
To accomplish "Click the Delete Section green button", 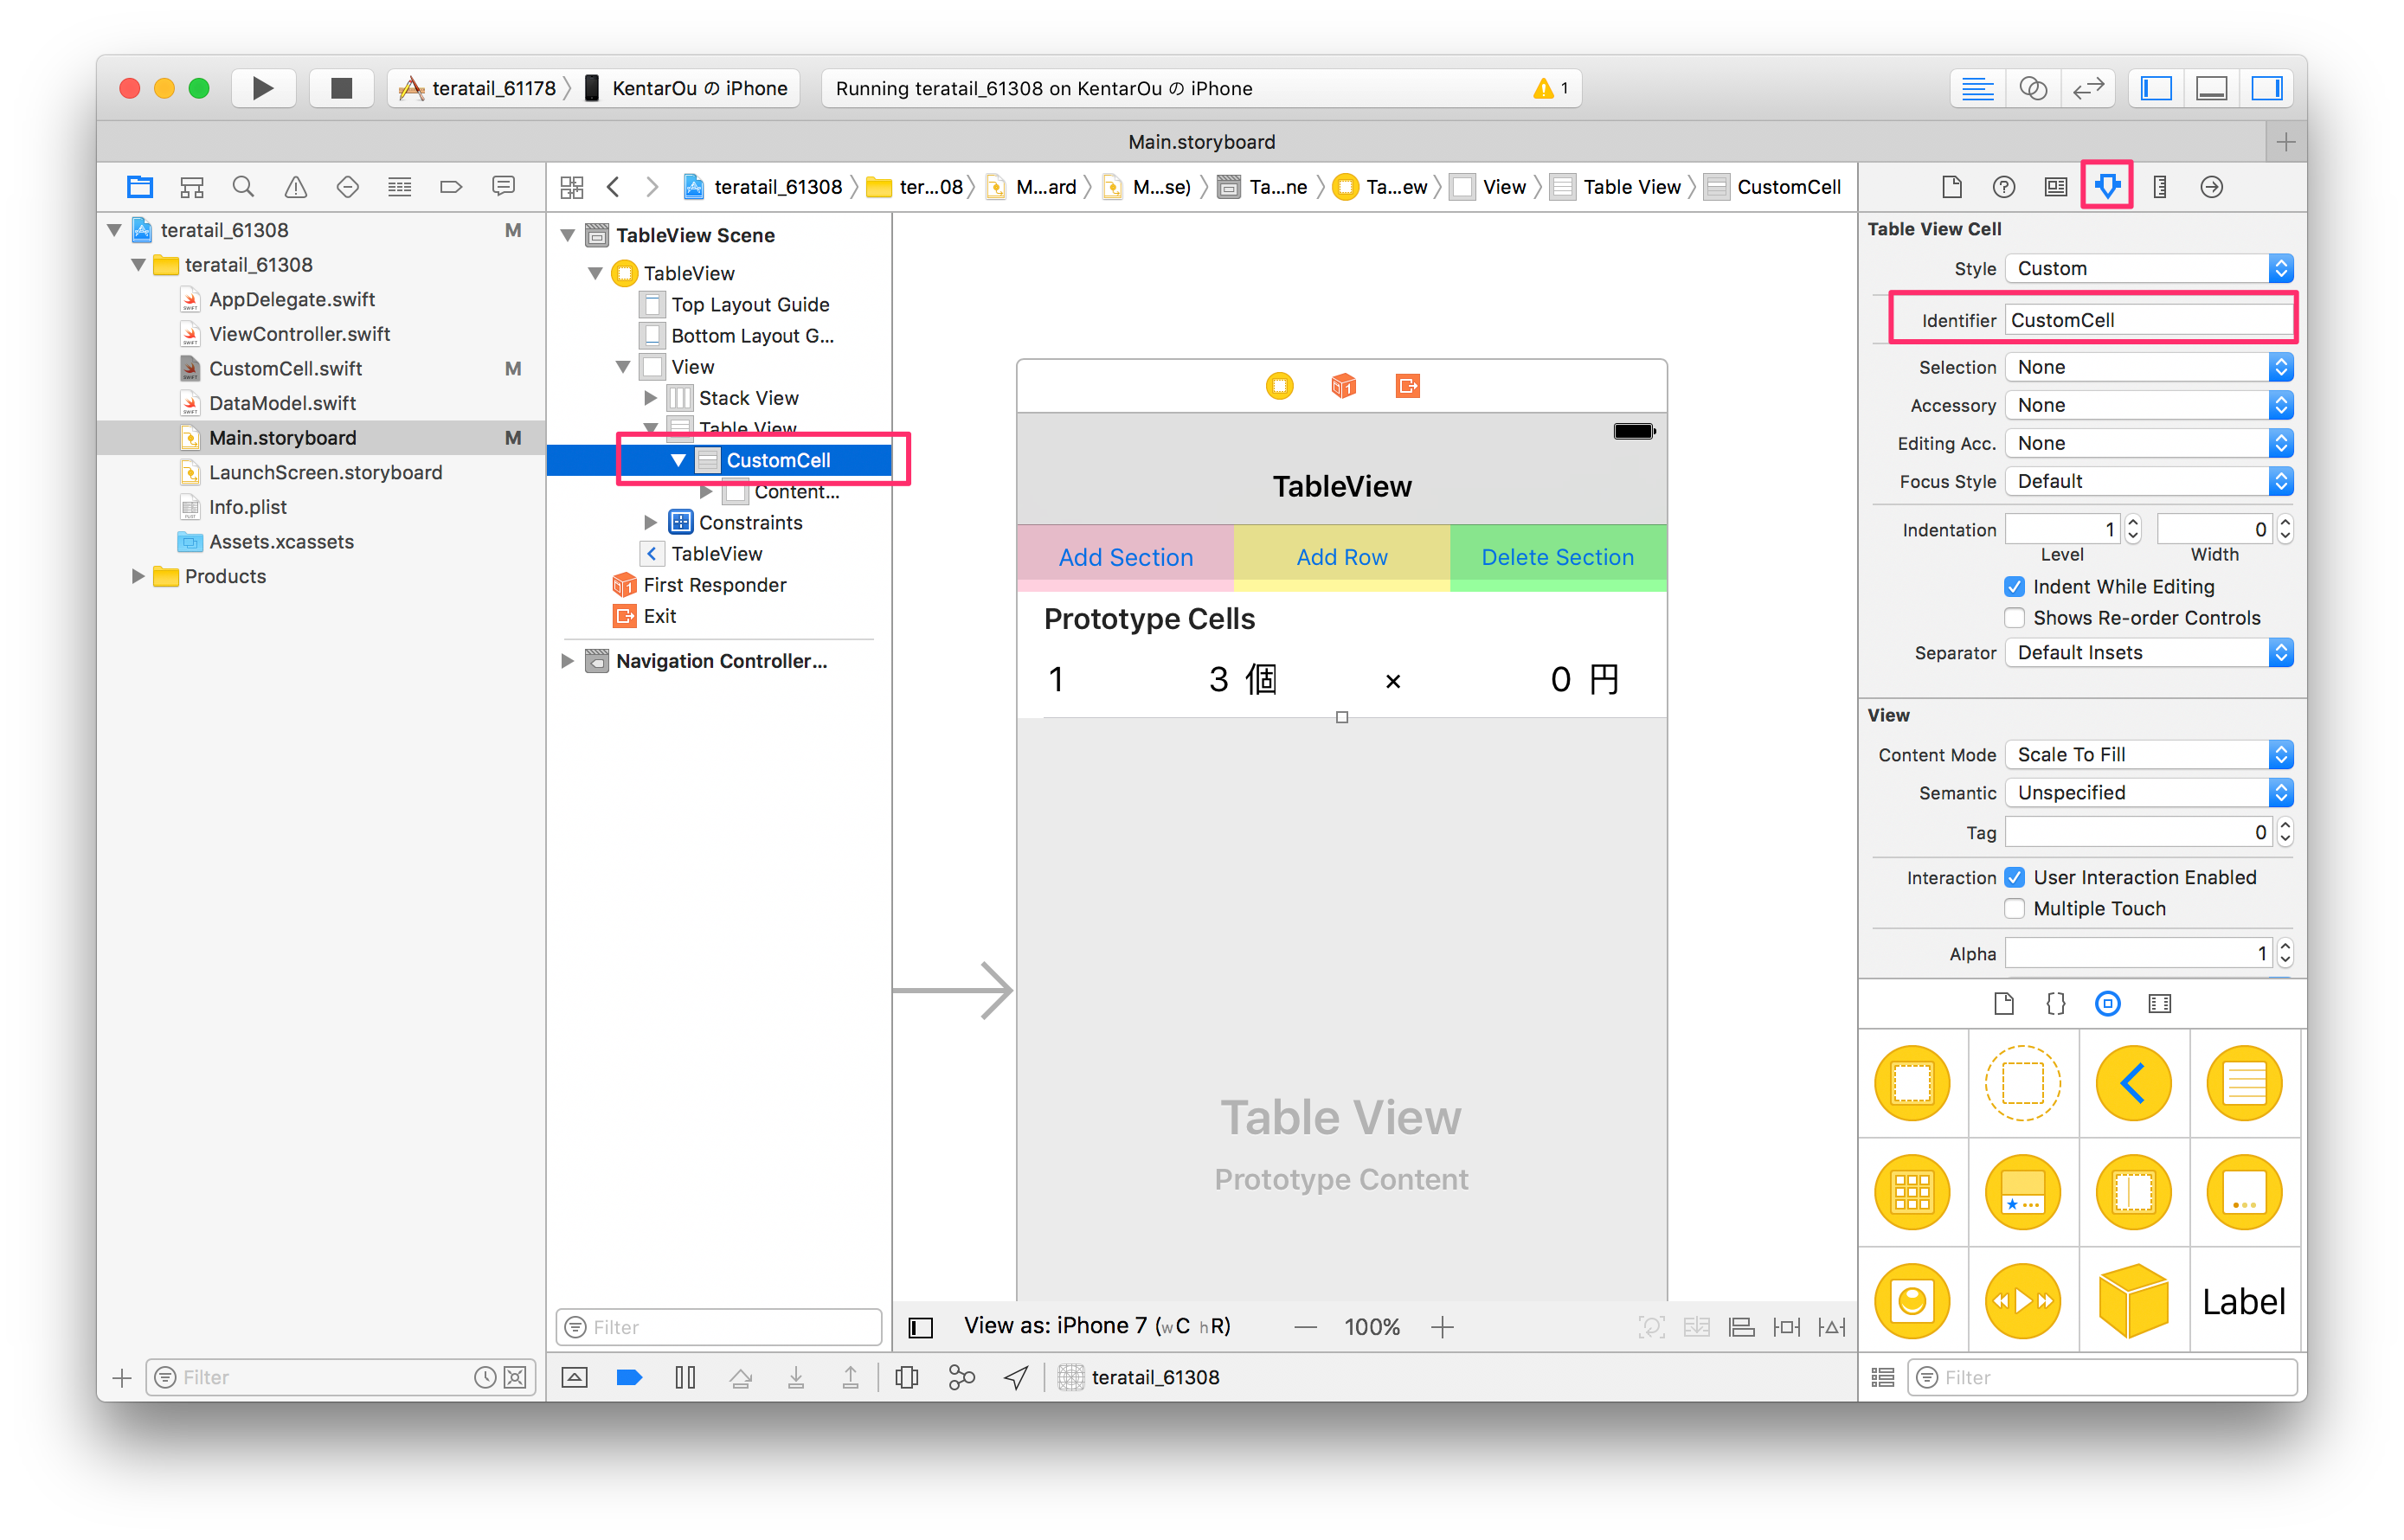I will coord(1557,557).
